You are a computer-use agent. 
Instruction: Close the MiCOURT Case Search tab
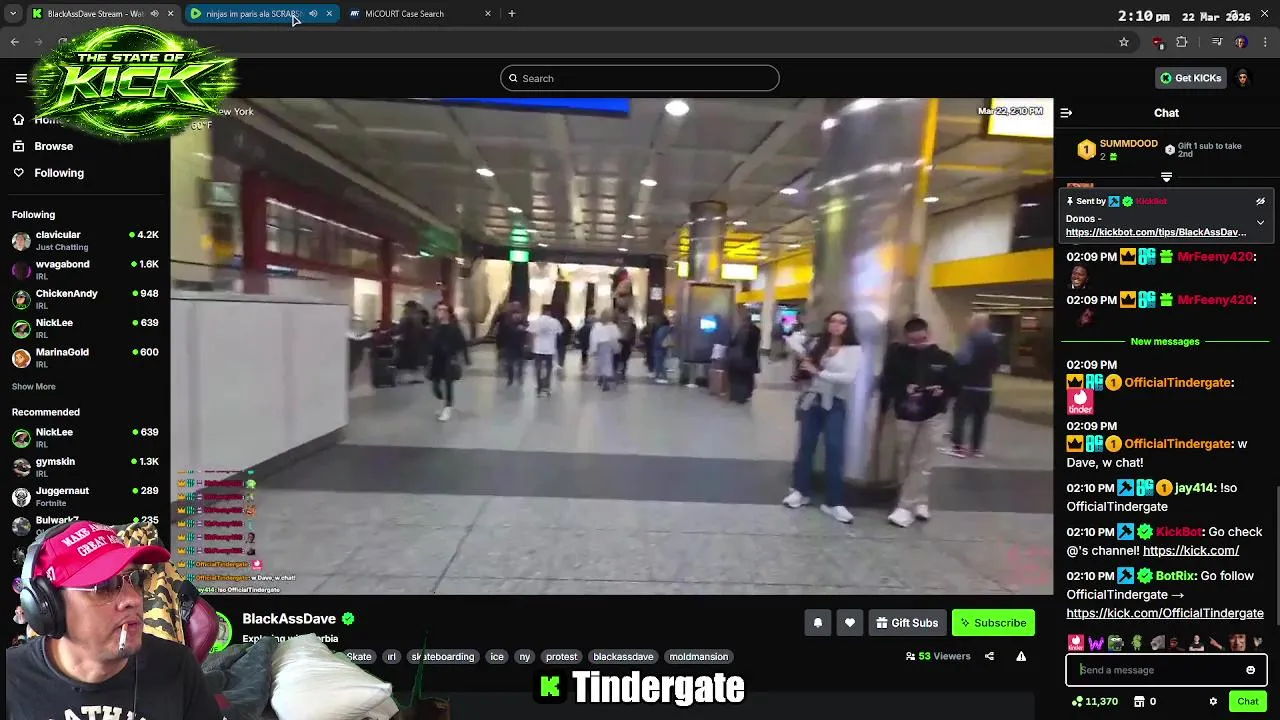[488, 14]
